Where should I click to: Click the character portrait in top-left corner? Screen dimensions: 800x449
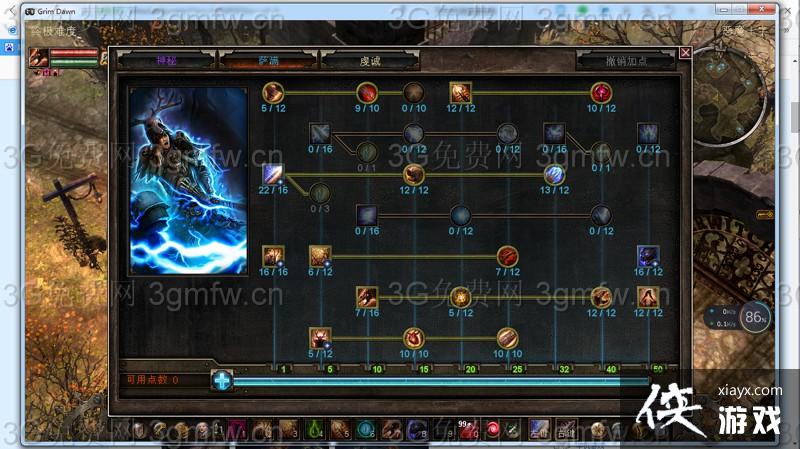point(39,58)
